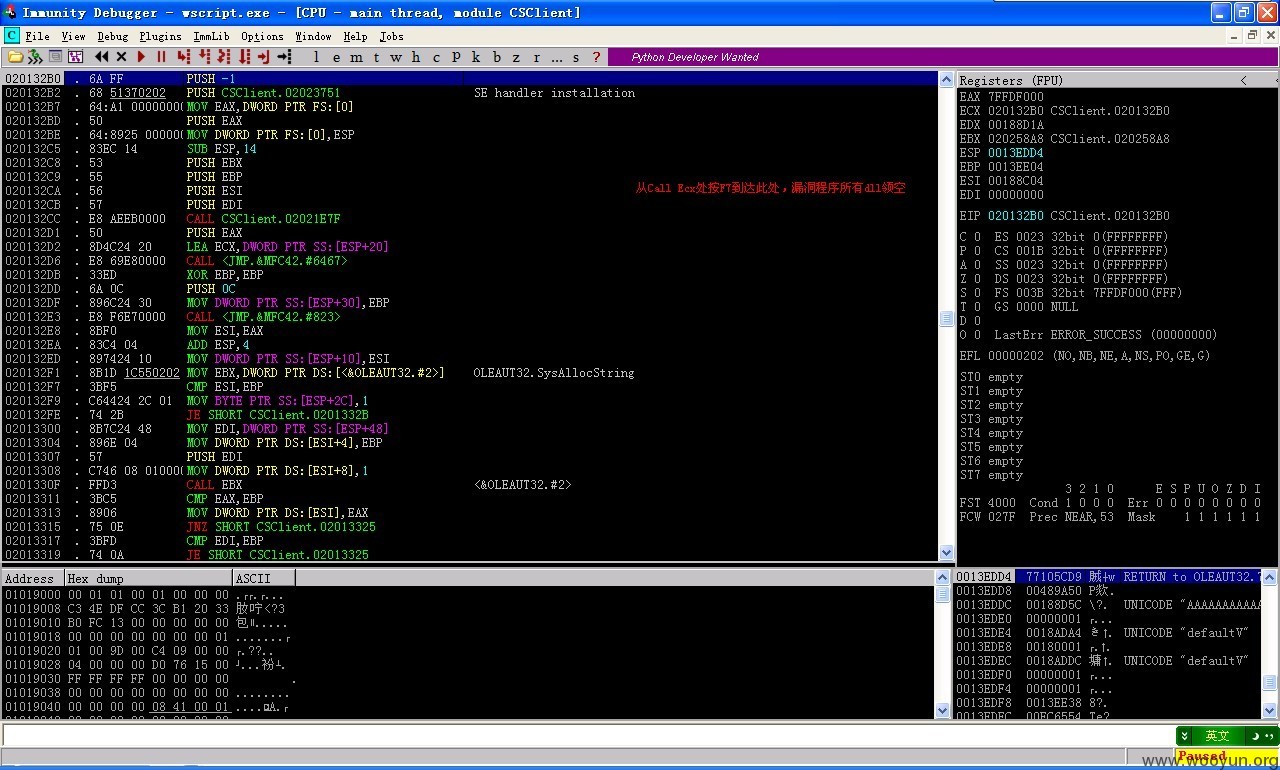Image resolution: width=1280 pixels, height=770 pixels.
Task: Open the call stack with the 'k' button
Action: pyautogui.click(x=476, y=57)
